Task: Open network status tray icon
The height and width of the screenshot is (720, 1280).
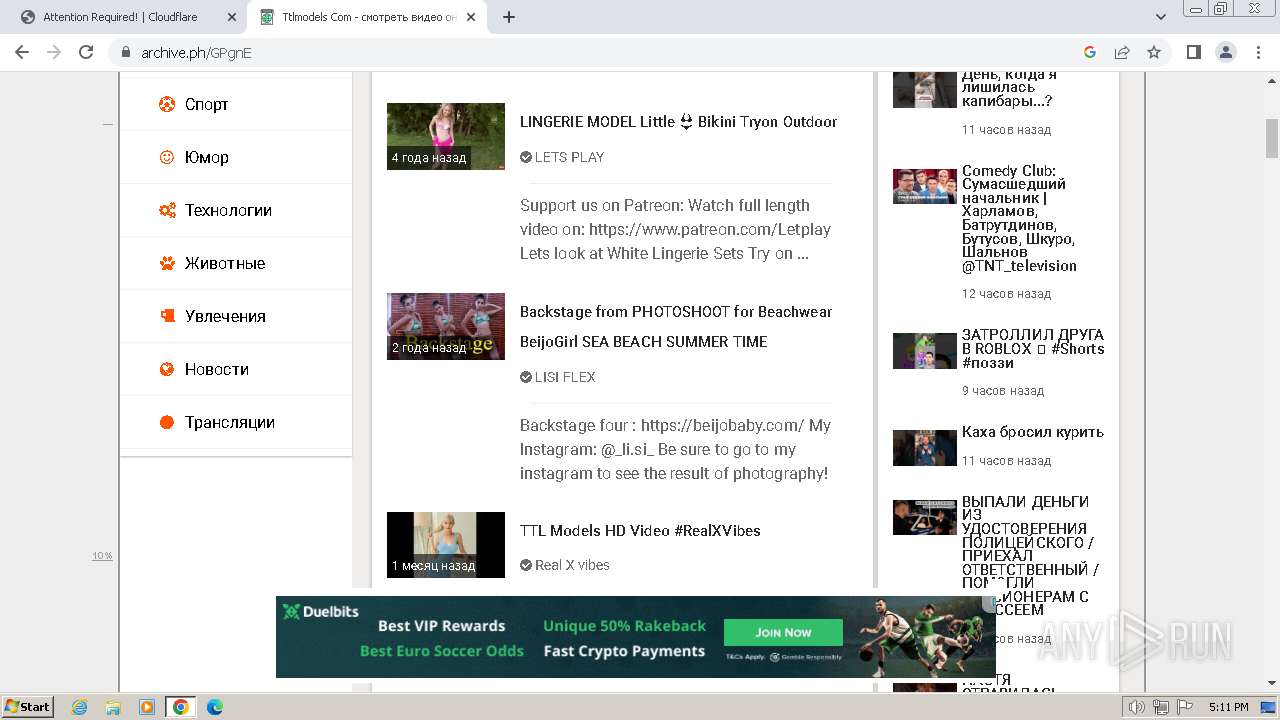Action: point(1161,707)
